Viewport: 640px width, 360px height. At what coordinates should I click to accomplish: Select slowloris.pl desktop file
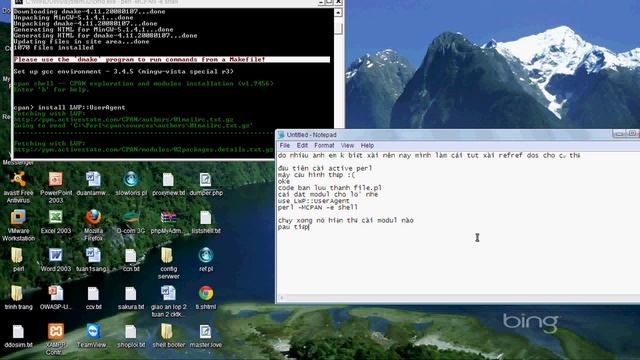[x=131, y=180]
